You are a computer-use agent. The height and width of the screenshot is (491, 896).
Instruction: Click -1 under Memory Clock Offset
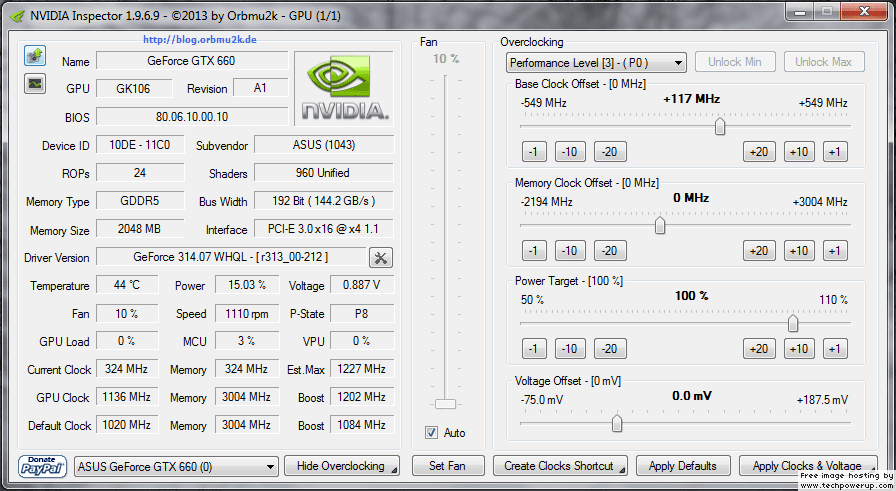click(x=534, y=251)
